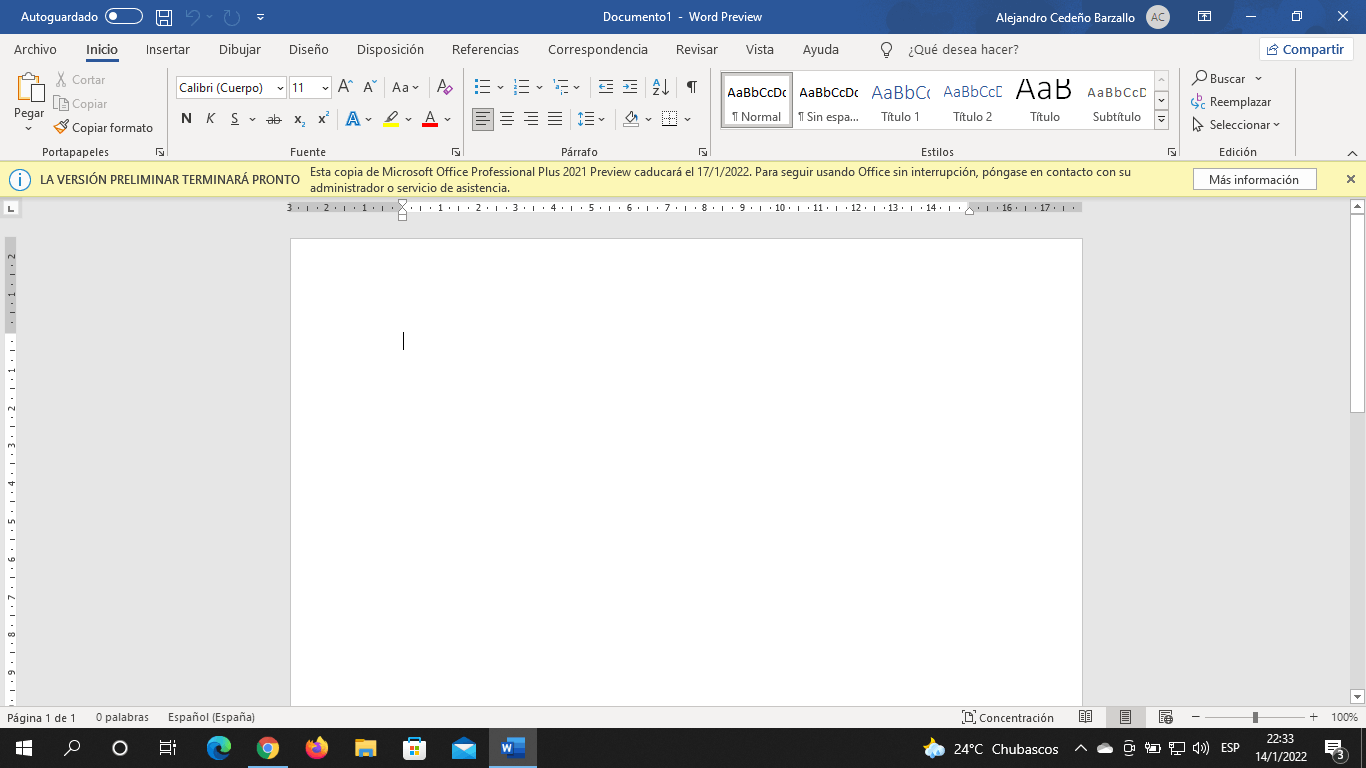Screen dimensions: 1366x768
Task: Click zoom in plus icon
Action: tap(1314, 717)
